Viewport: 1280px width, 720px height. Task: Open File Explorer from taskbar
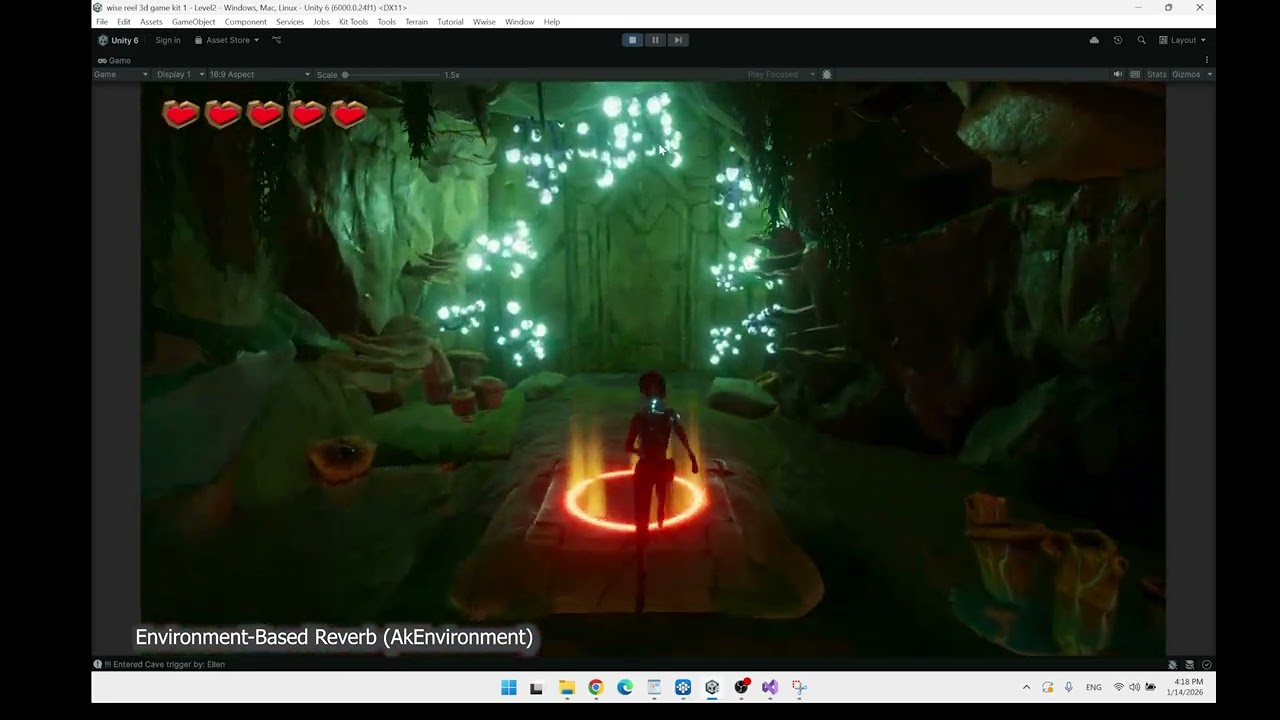point(567,687)
